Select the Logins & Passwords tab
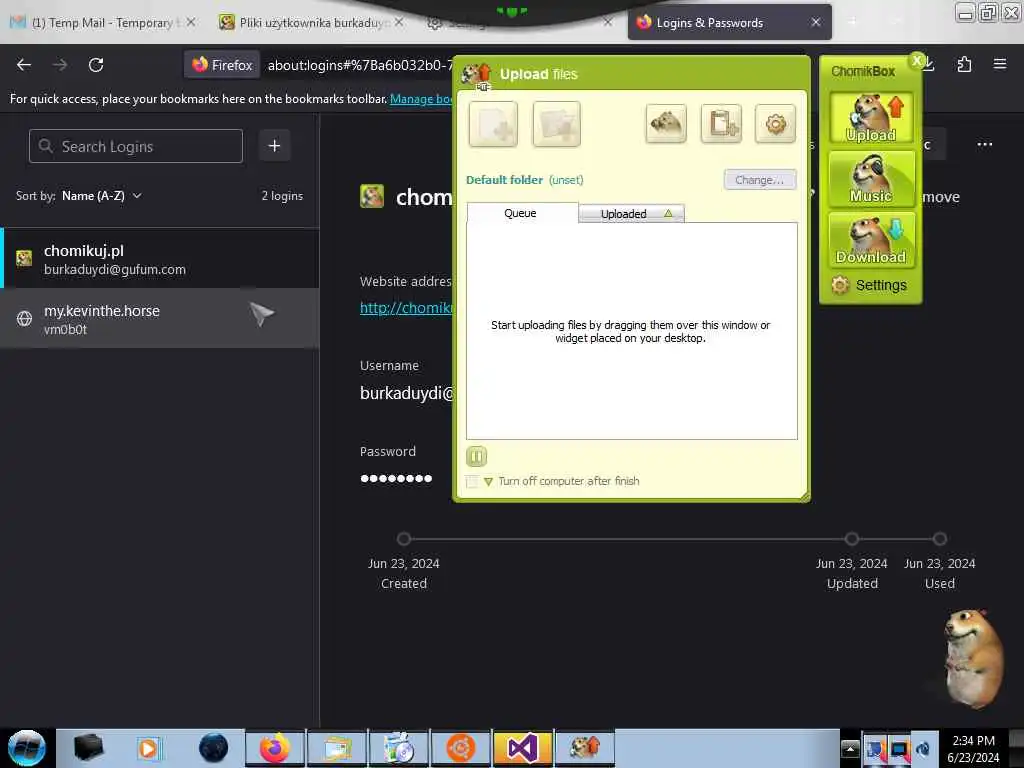The width and height of the screenshot is (1024, 768). coord(729,23)
